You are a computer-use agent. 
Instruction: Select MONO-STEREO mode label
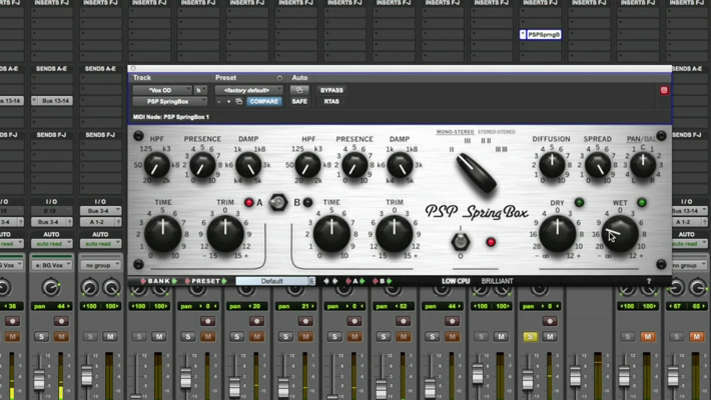[455, 132]
